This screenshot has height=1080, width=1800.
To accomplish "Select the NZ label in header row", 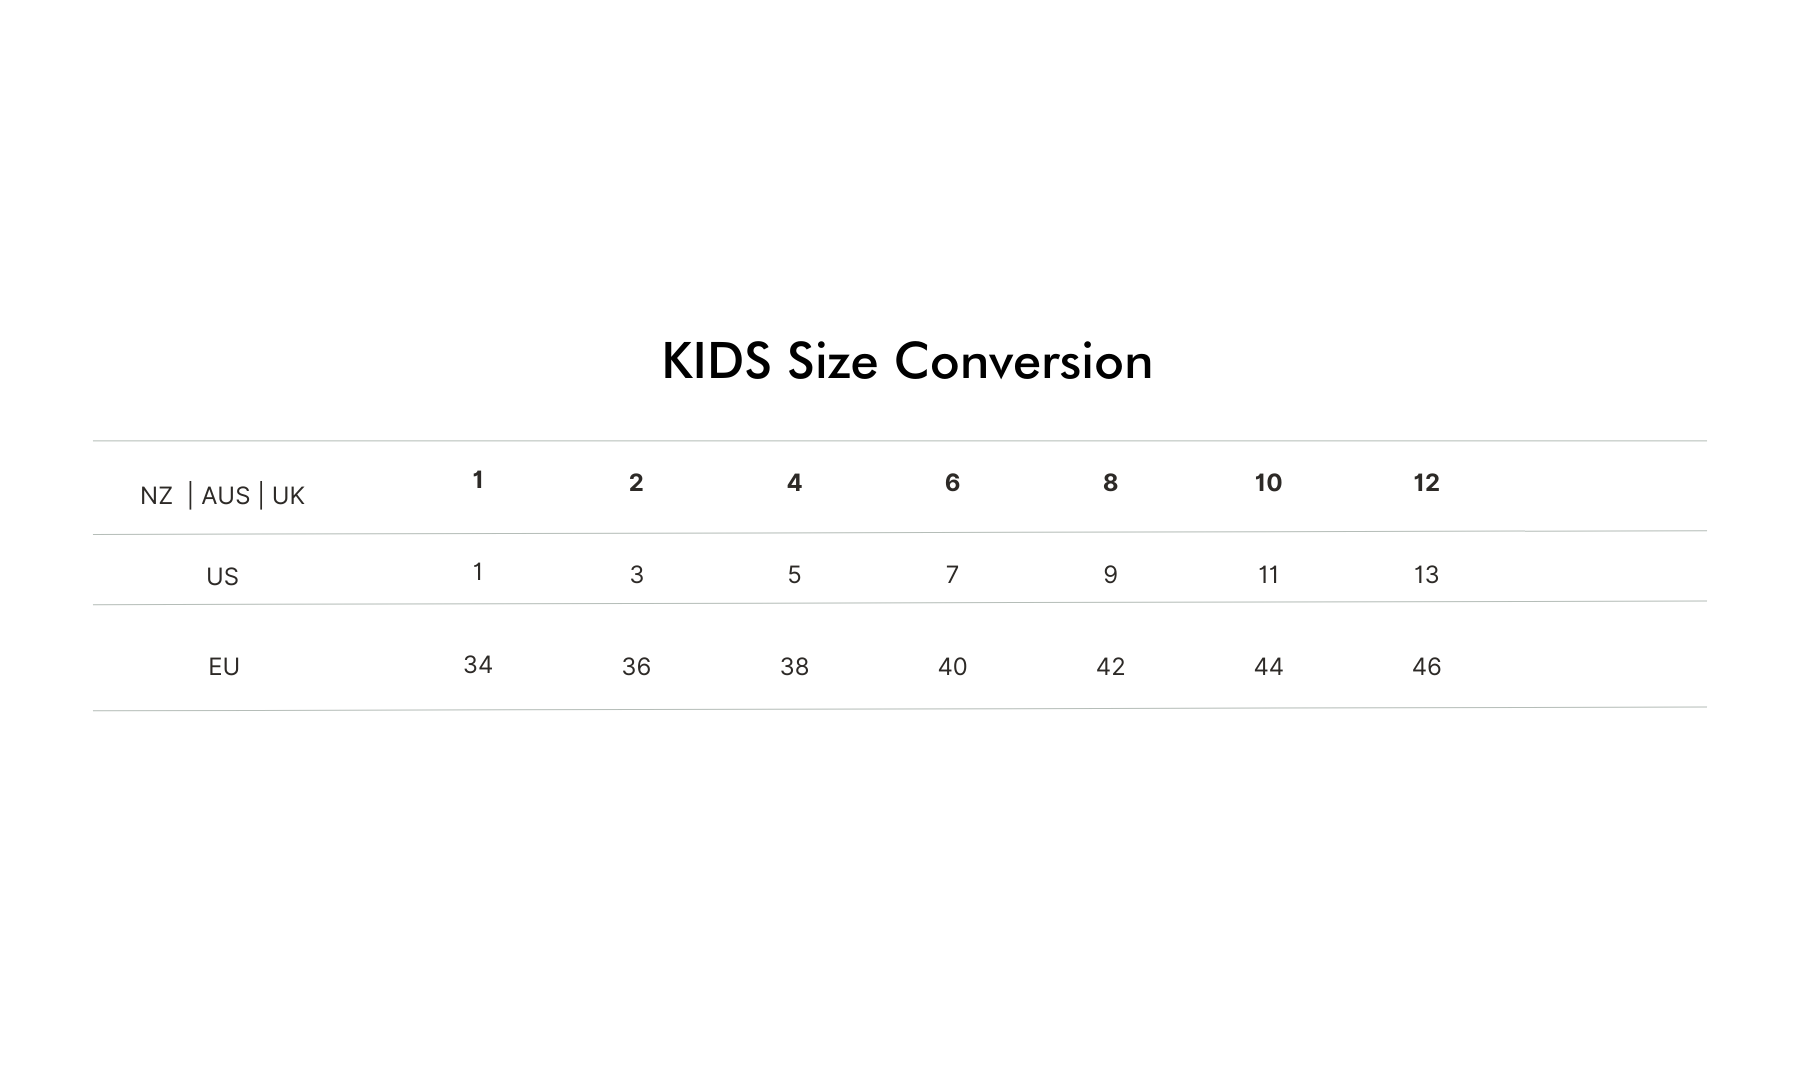I will point(156,496).
